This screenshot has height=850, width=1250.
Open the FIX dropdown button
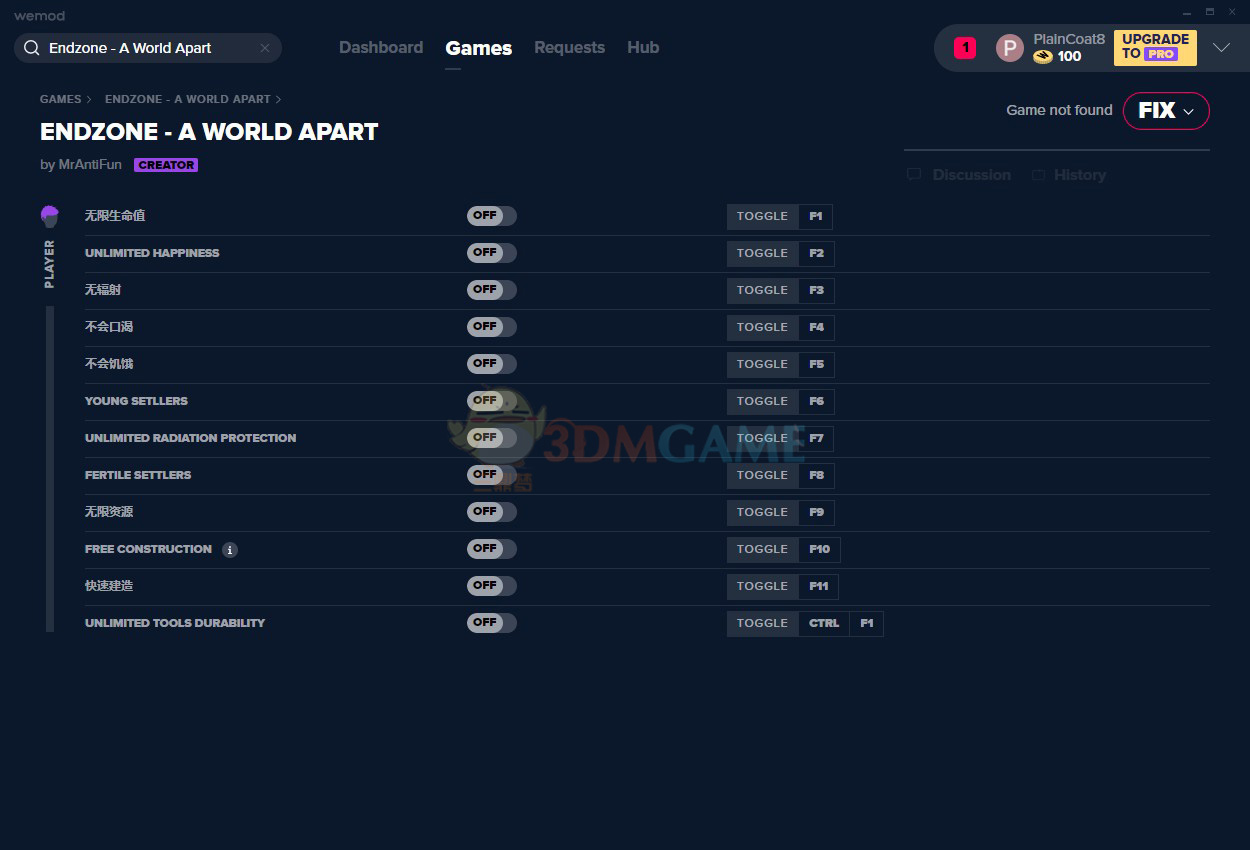click(1166, 111)
